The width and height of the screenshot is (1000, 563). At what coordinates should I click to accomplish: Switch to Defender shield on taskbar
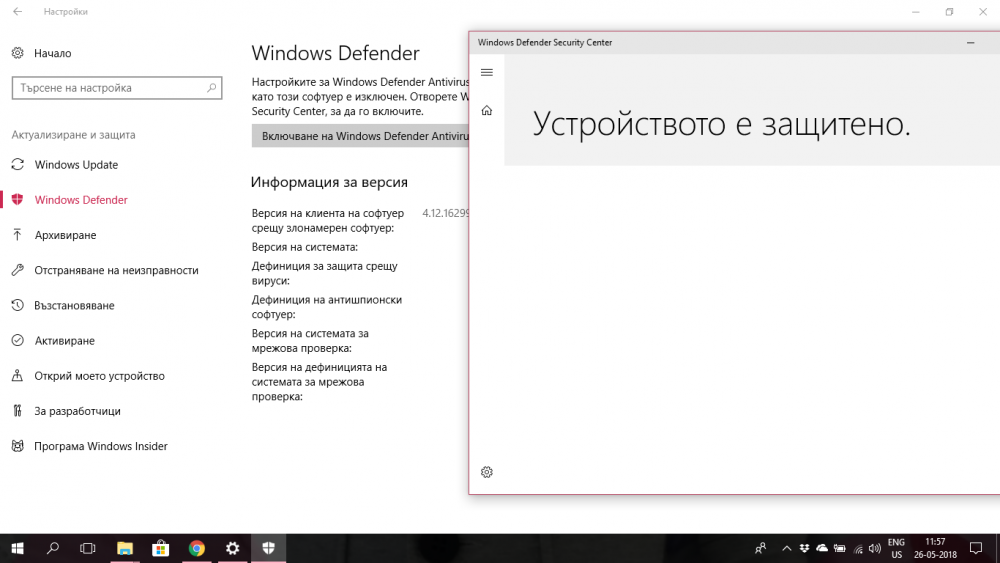(268, 548)
